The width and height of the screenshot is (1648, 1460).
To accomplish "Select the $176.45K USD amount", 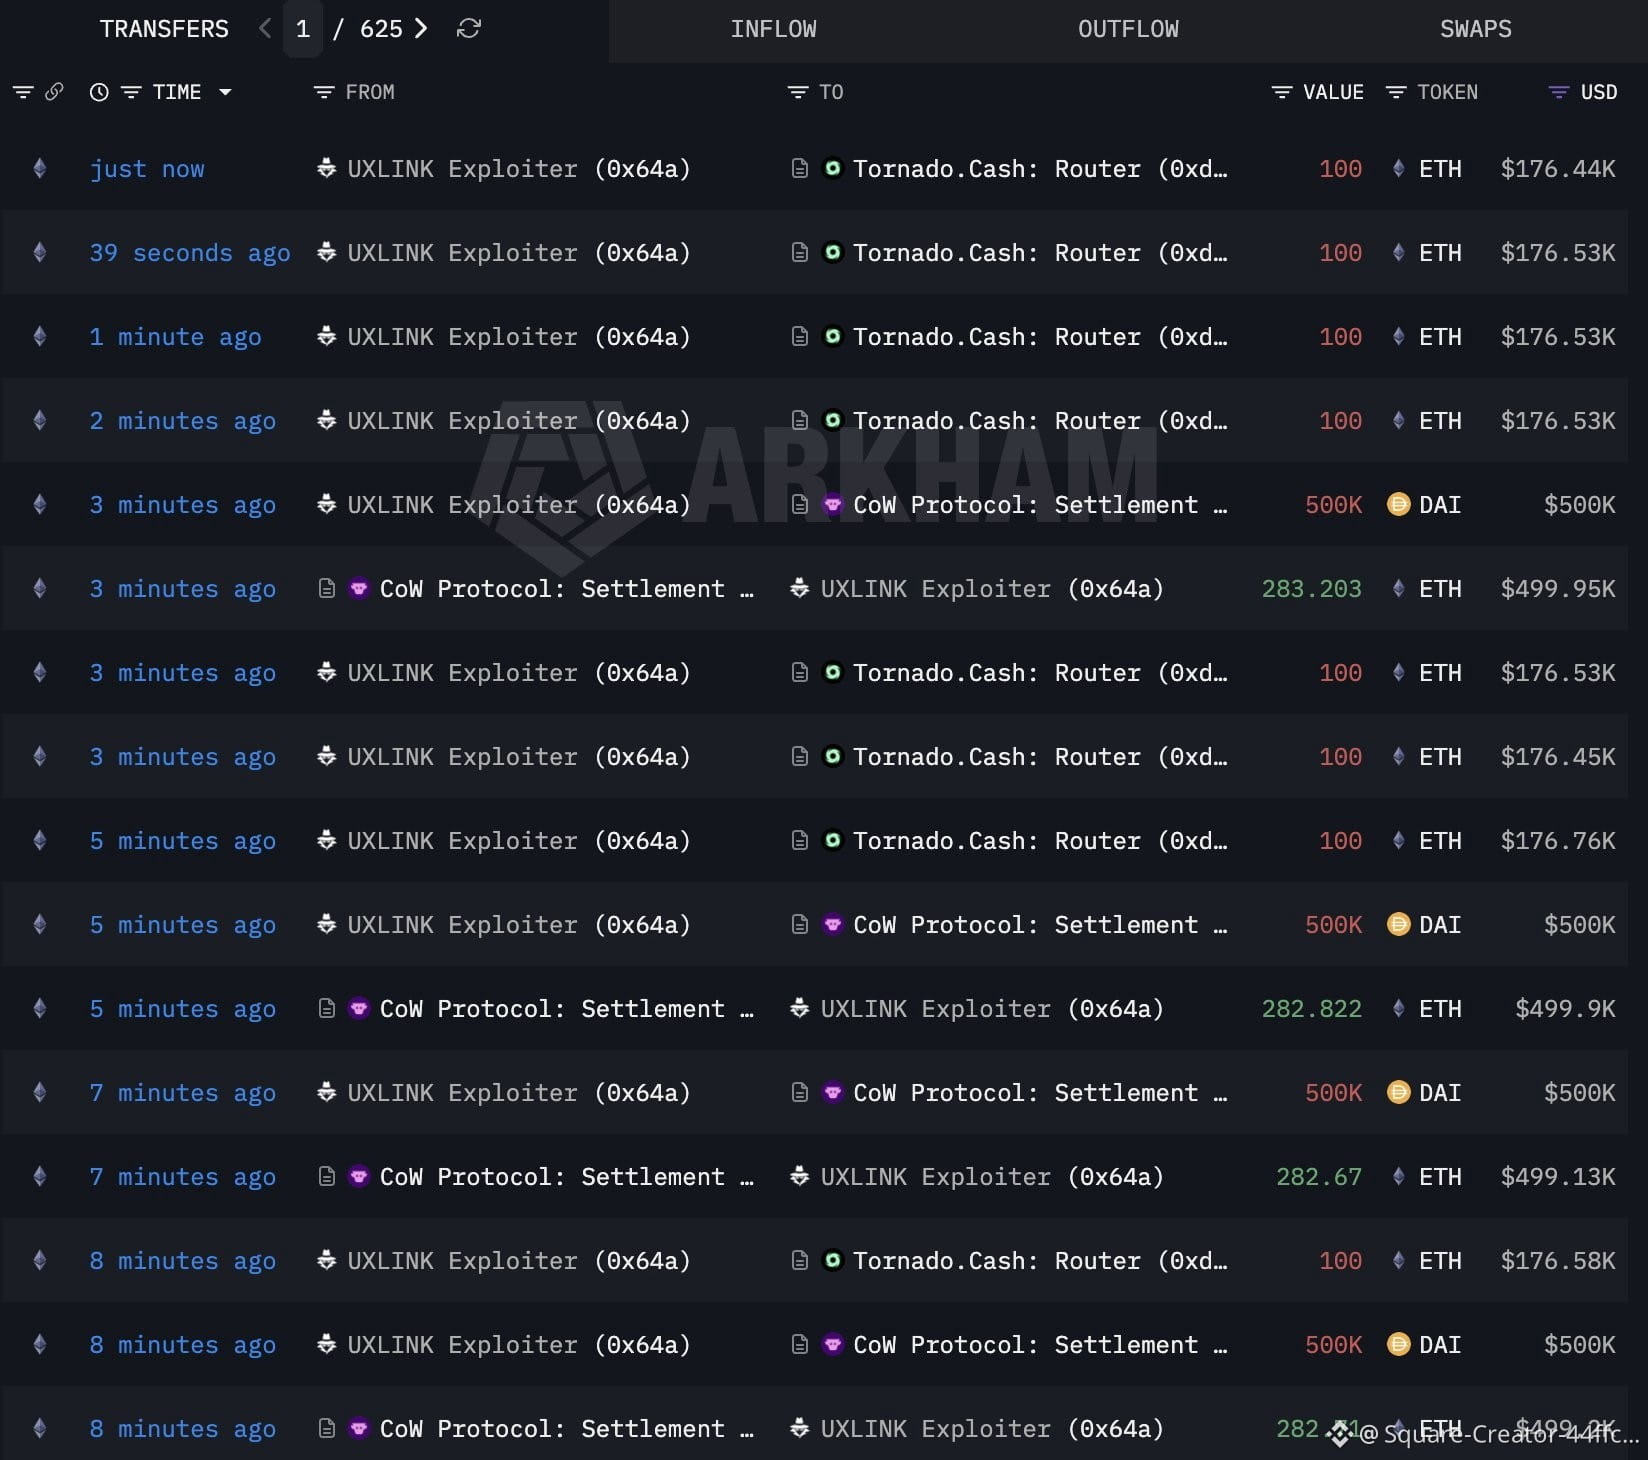I will click(1558, 757).
